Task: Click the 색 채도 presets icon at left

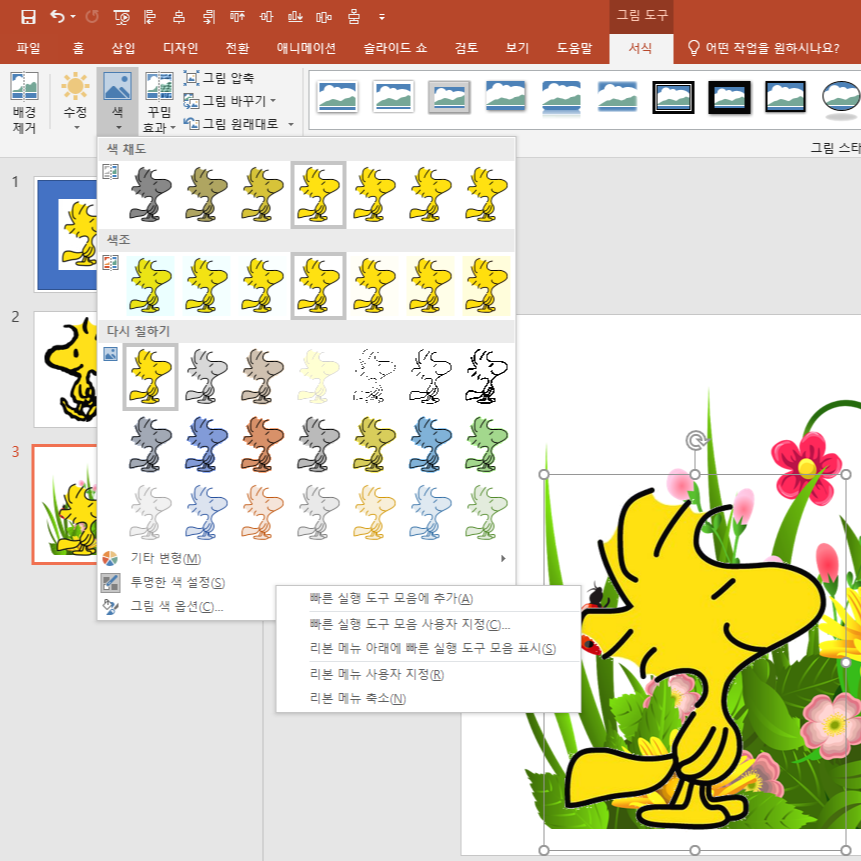Action: (110, 172)
